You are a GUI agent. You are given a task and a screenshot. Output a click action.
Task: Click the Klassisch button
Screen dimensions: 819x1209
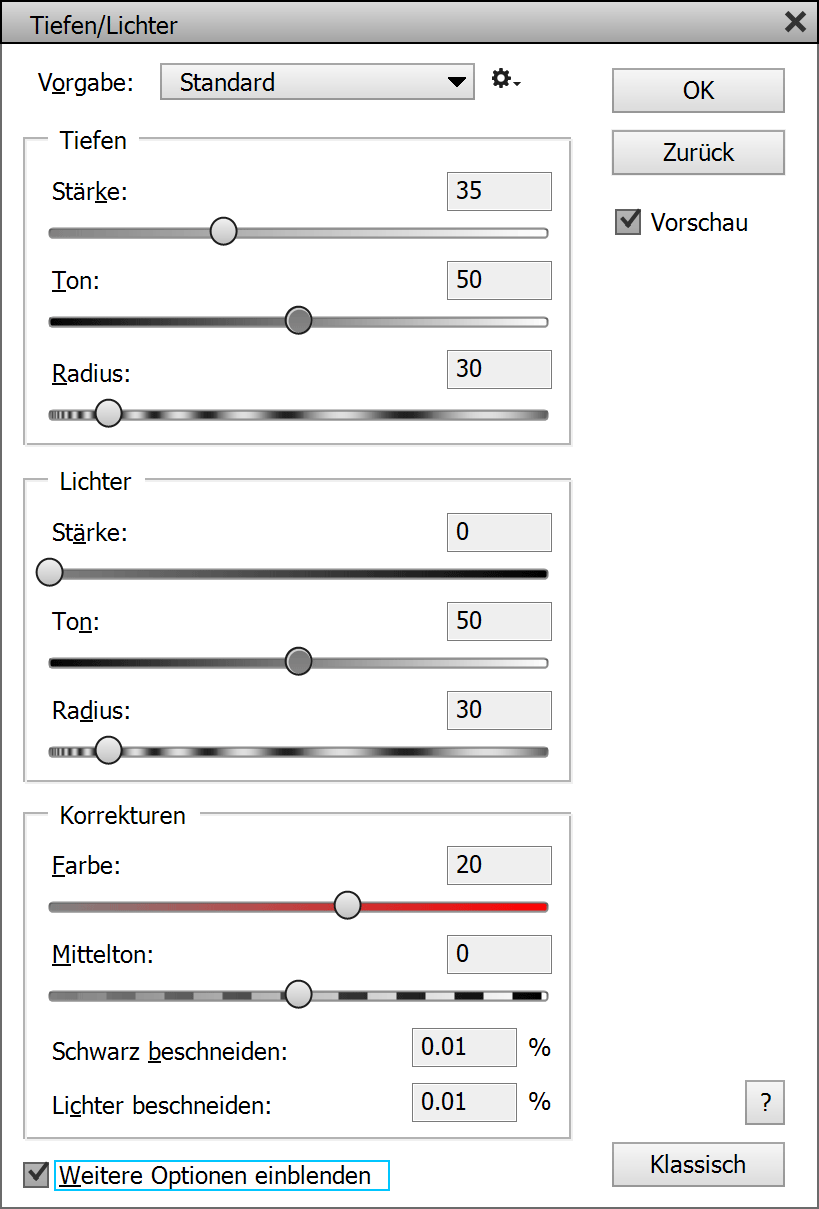[x=698, y=1165]
